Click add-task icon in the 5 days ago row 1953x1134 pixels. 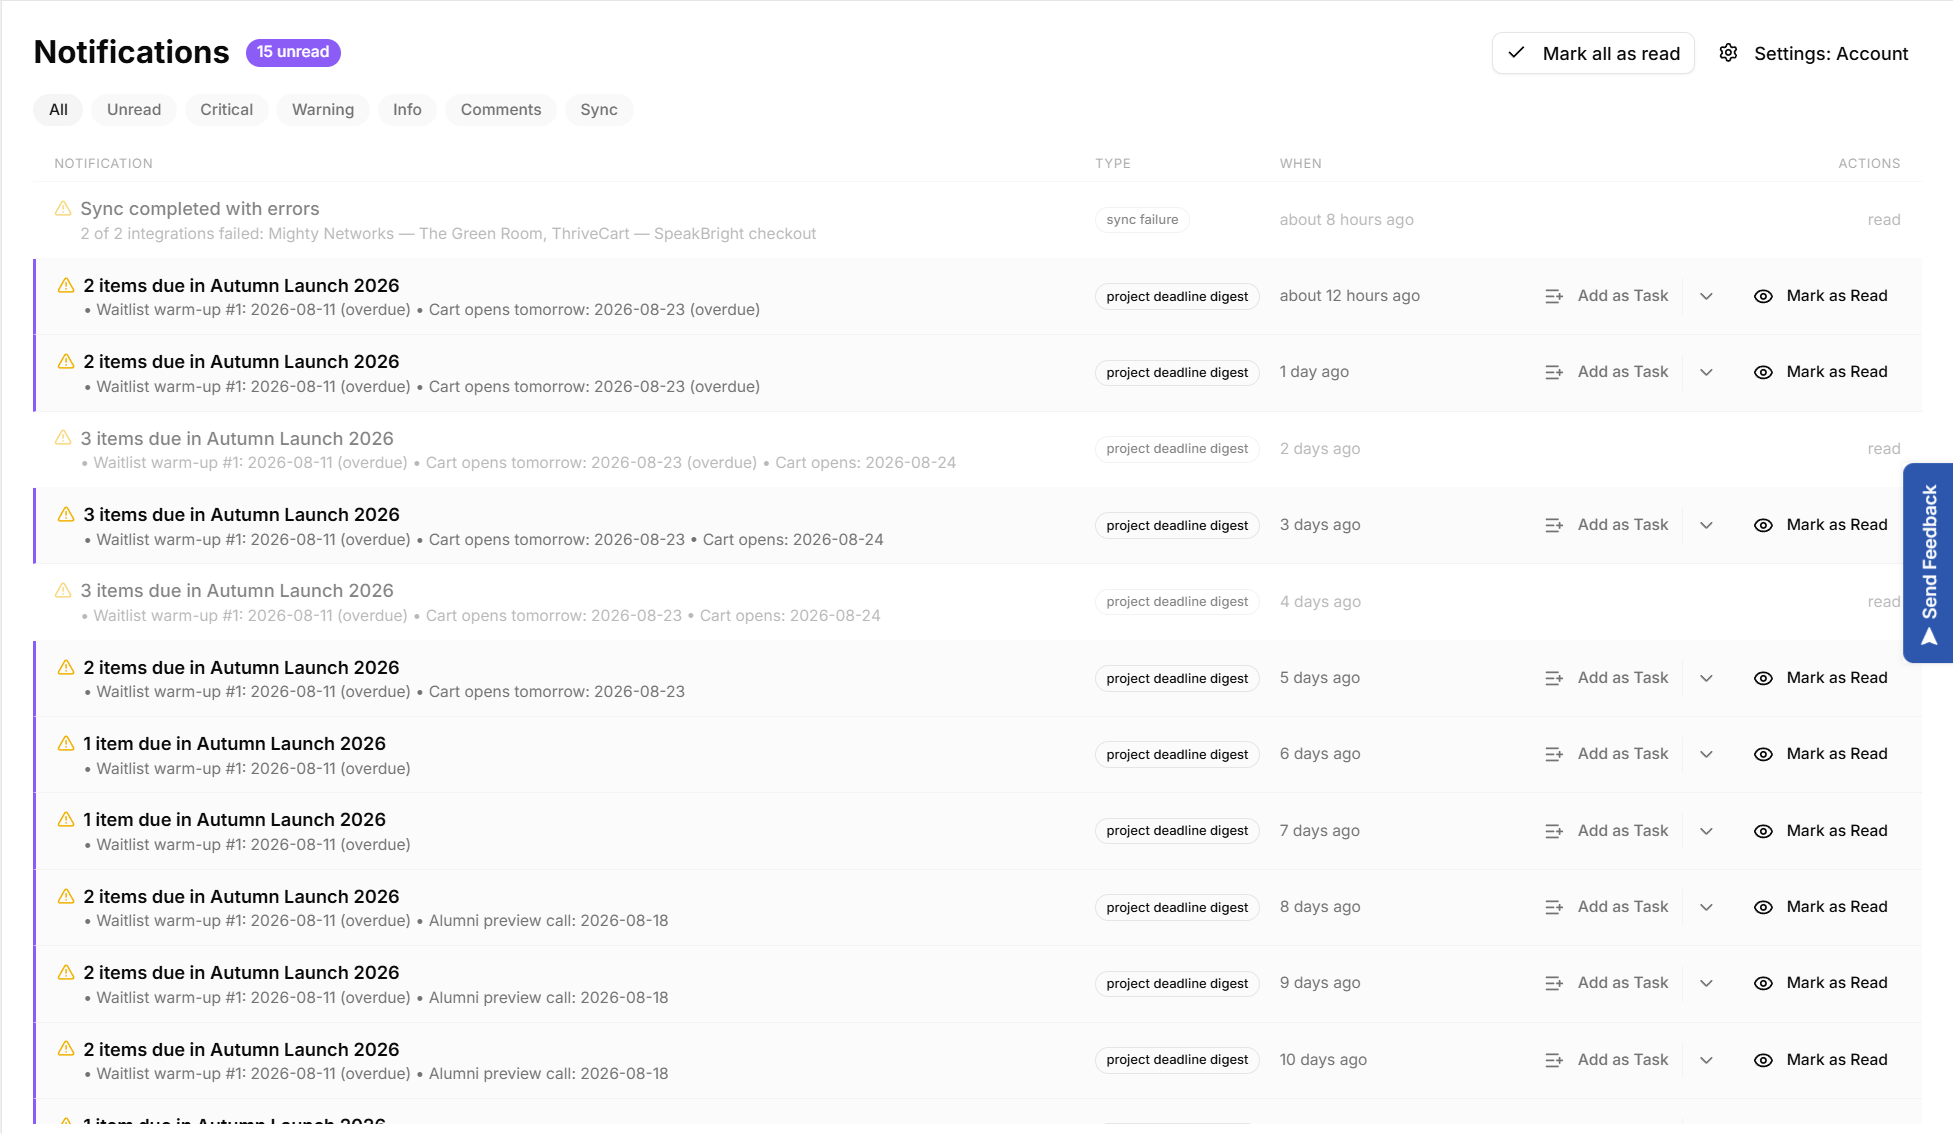coord(1554,678)
